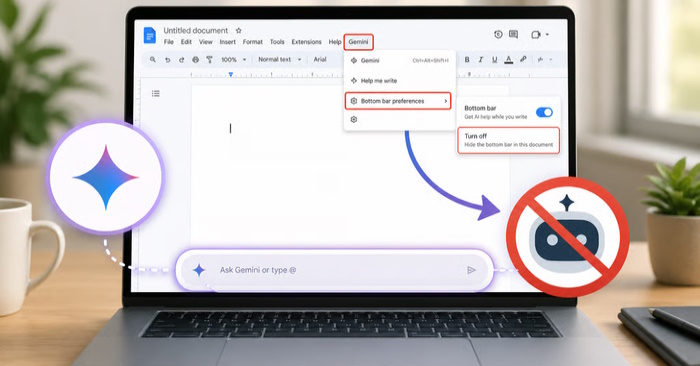
Task: Open the editing mode pencil dropdown
Action: 544,59
